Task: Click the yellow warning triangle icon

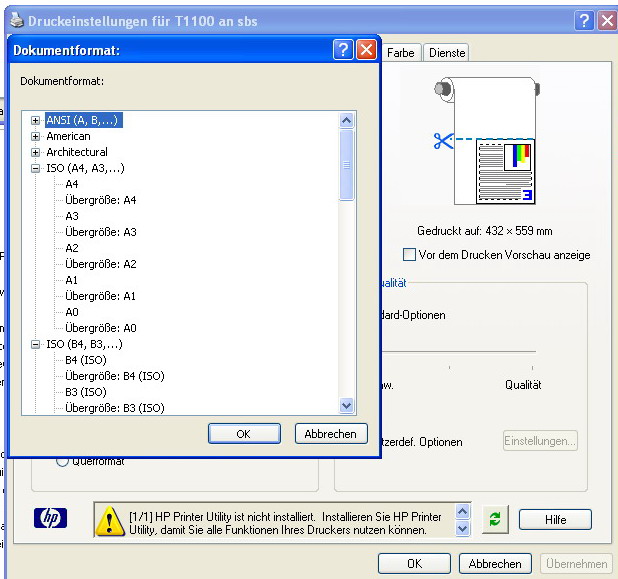Action: pyautogui.click(x=110, y=520)
